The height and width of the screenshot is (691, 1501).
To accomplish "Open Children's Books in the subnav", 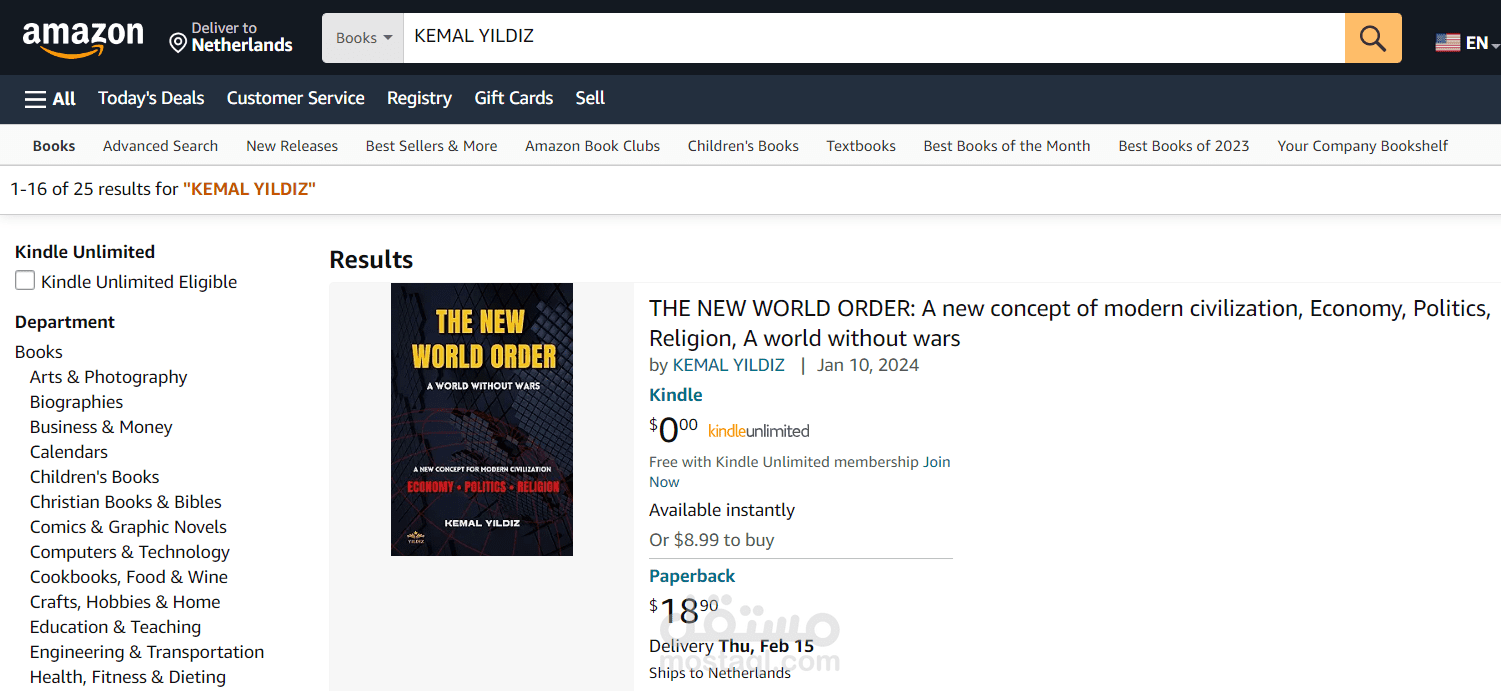I will tap(743, 146).
